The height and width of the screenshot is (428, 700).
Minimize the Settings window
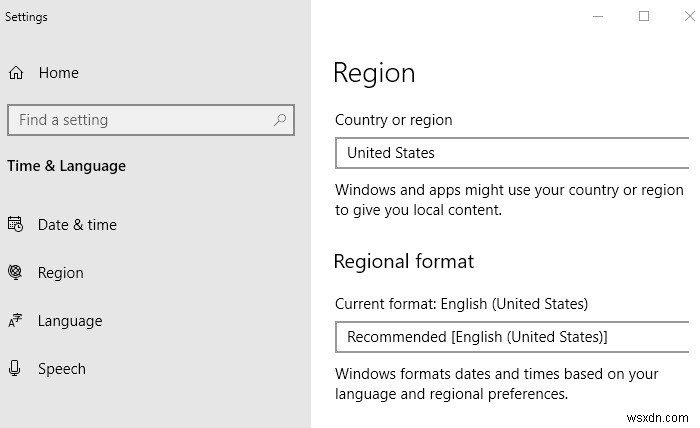[x=598, y=16]
